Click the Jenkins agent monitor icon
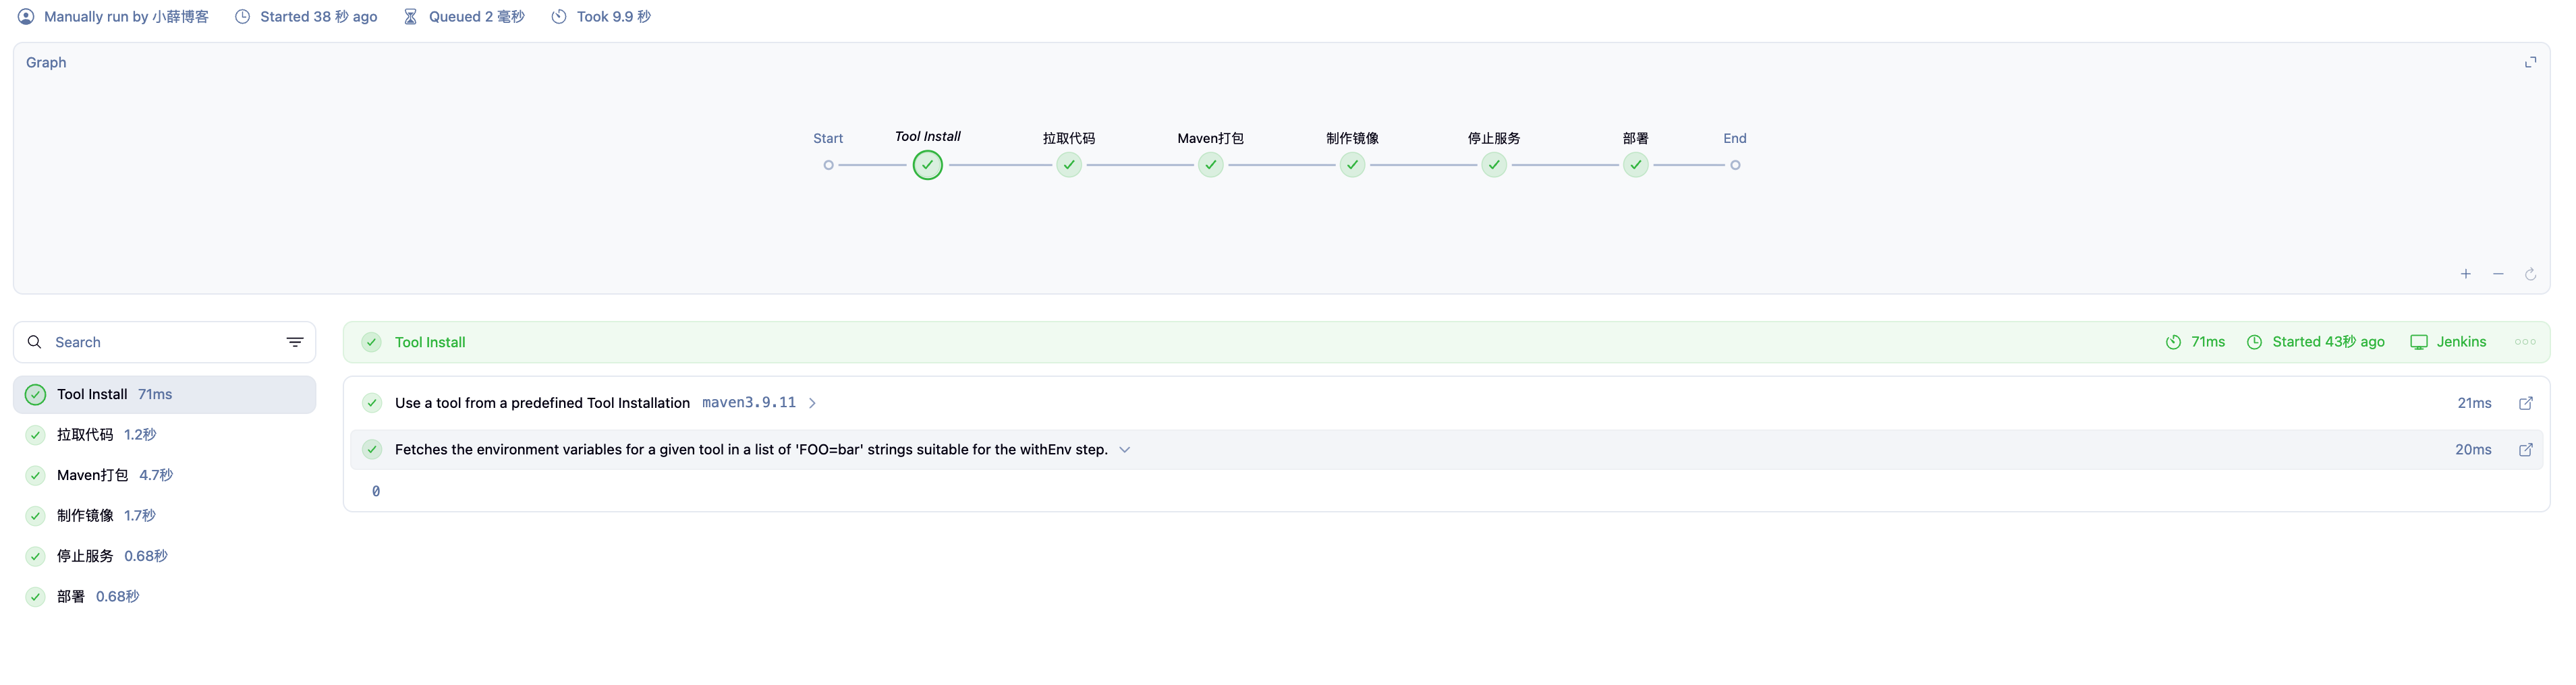2576x685 pixels. point(2418,342)
